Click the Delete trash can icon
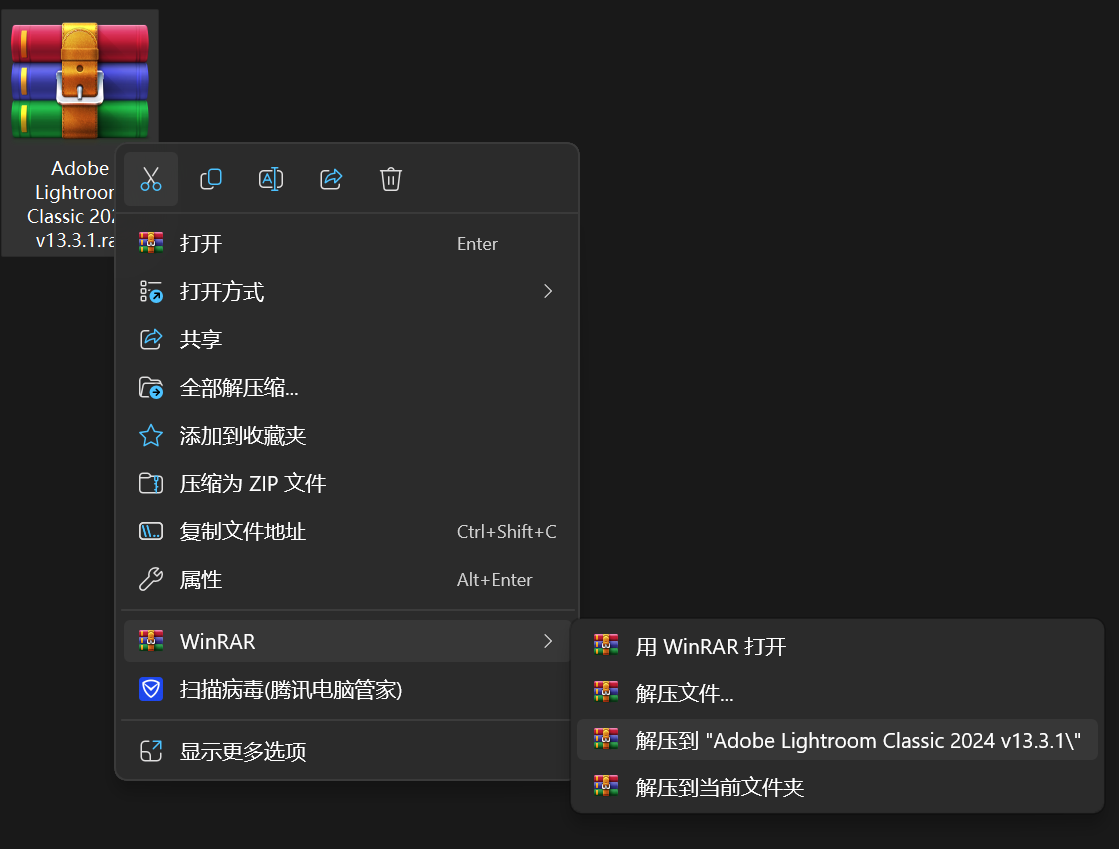The width and height of the screenshot is (1119, 849). coord(391,179)
